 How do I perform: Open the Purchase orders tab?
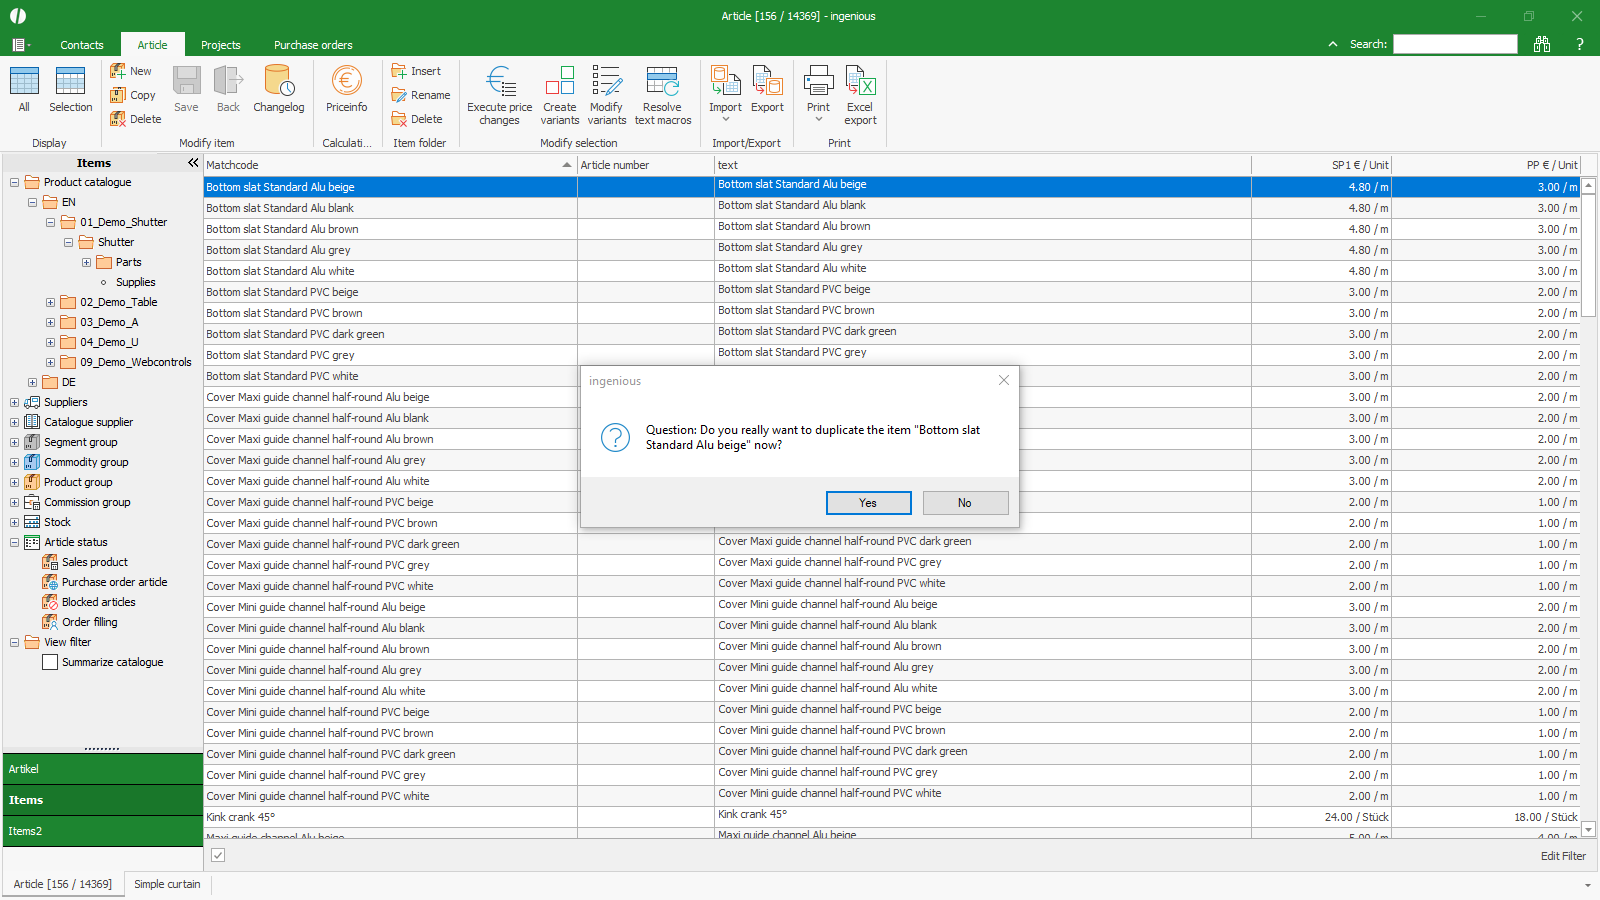click(x=313, y=45)
